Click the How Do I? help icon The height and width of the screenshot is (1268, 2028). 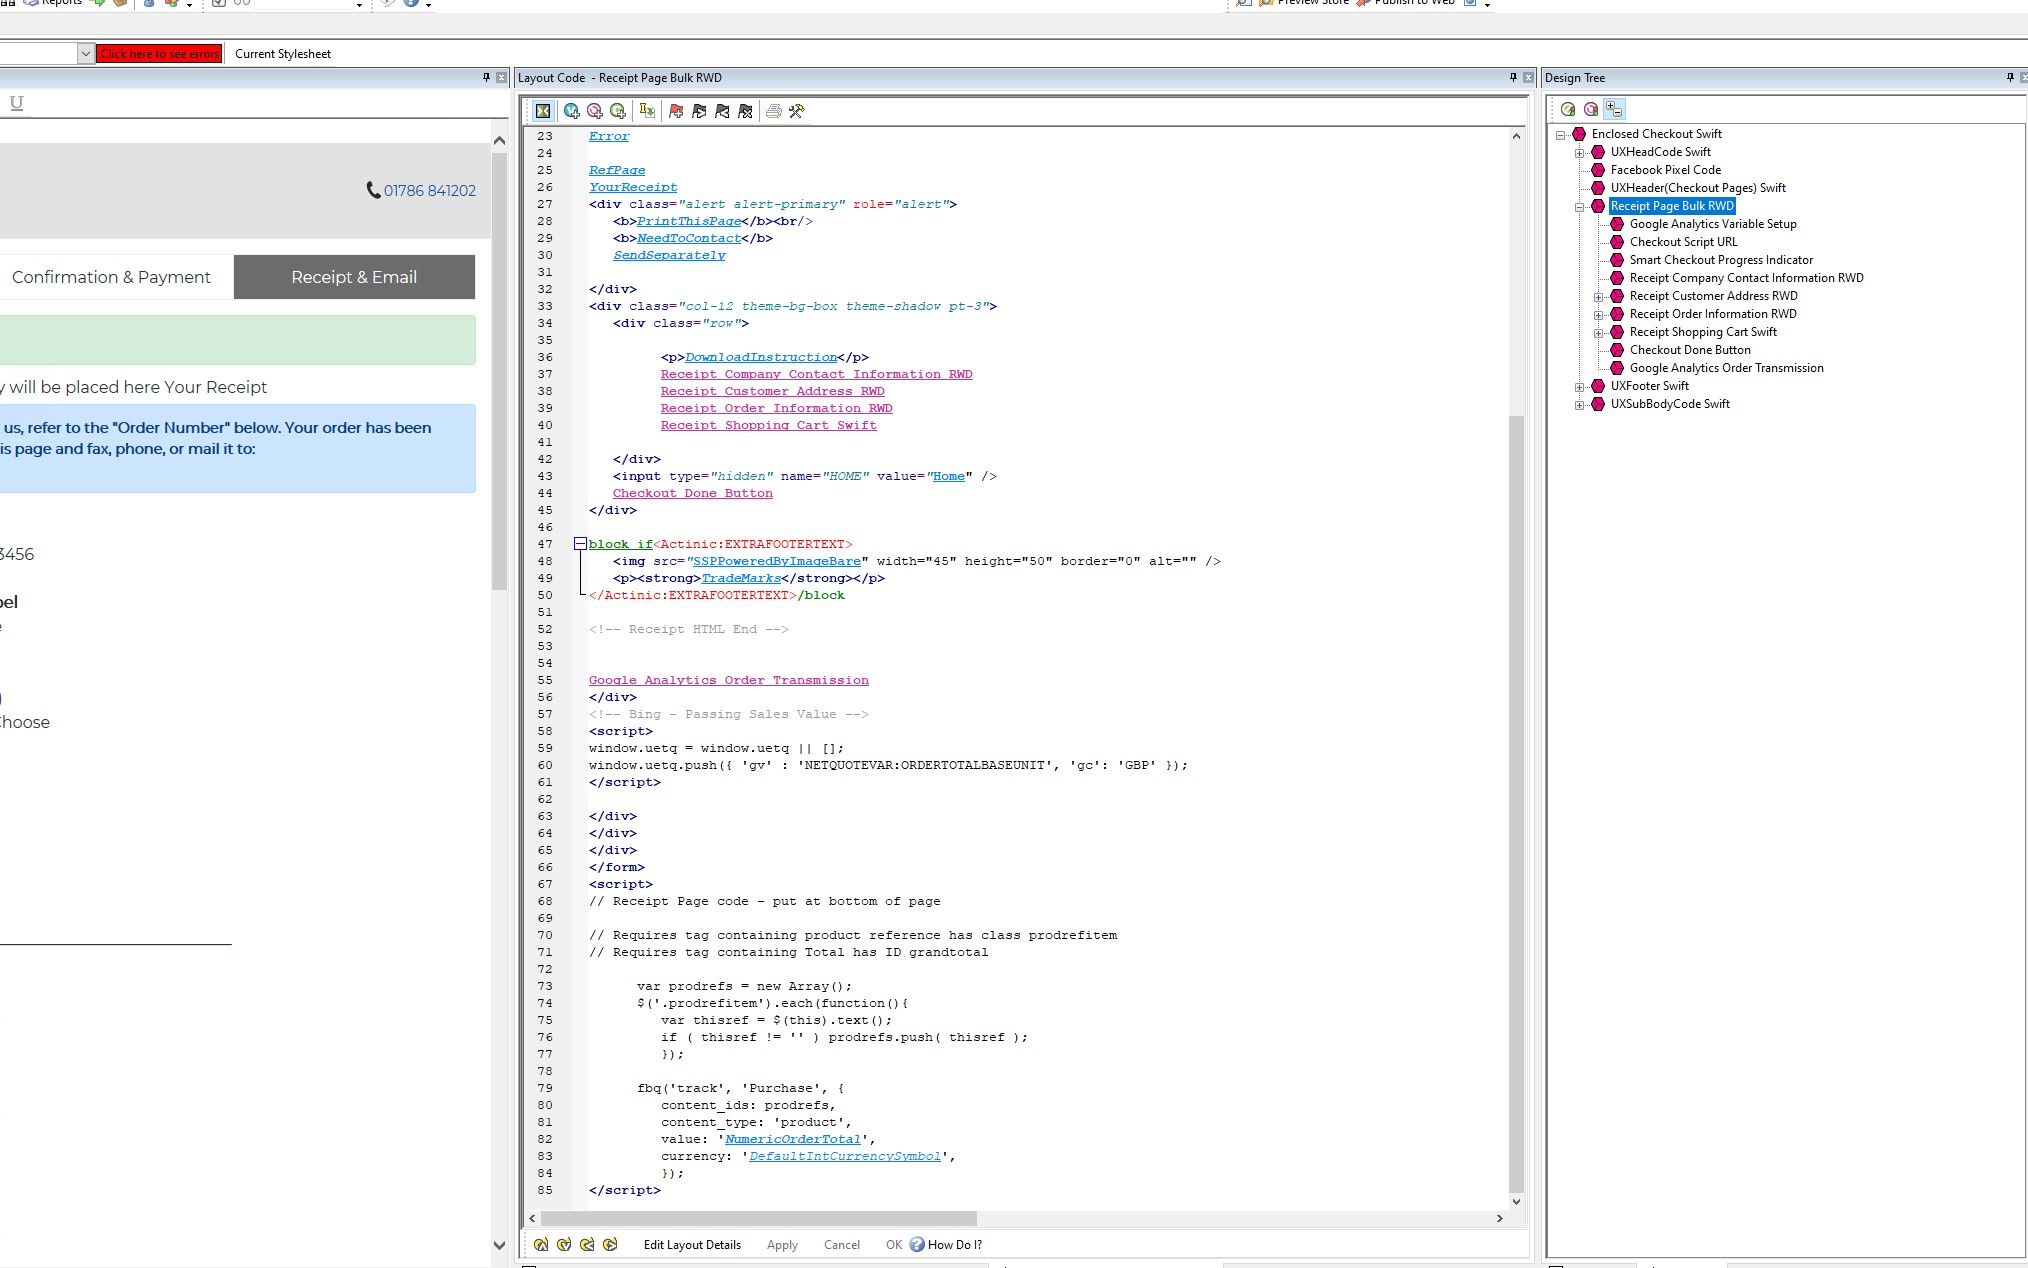pyautogui.click(x=917, y=1244)
